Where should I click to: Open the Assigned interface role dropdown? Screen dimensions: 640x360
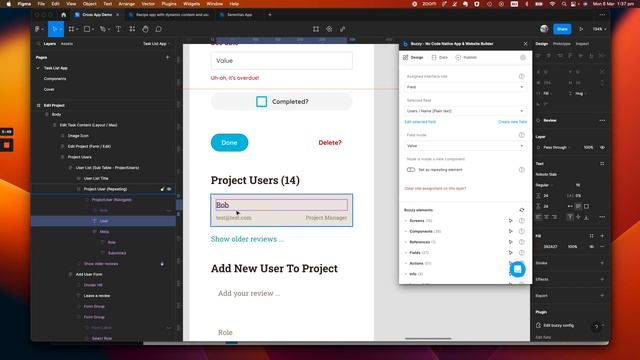465,87
